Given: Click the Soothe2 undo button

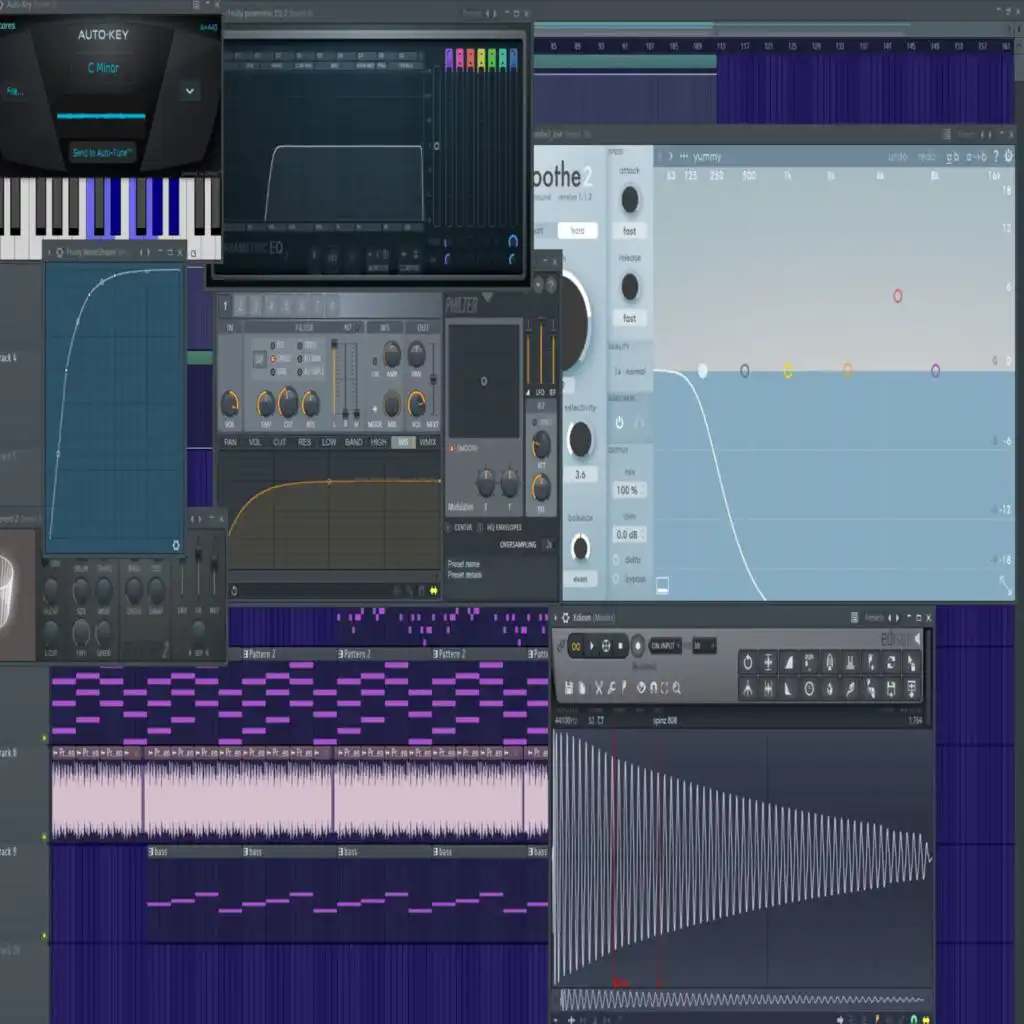Looking at the screenshot, I should click(x=897, y=157).
